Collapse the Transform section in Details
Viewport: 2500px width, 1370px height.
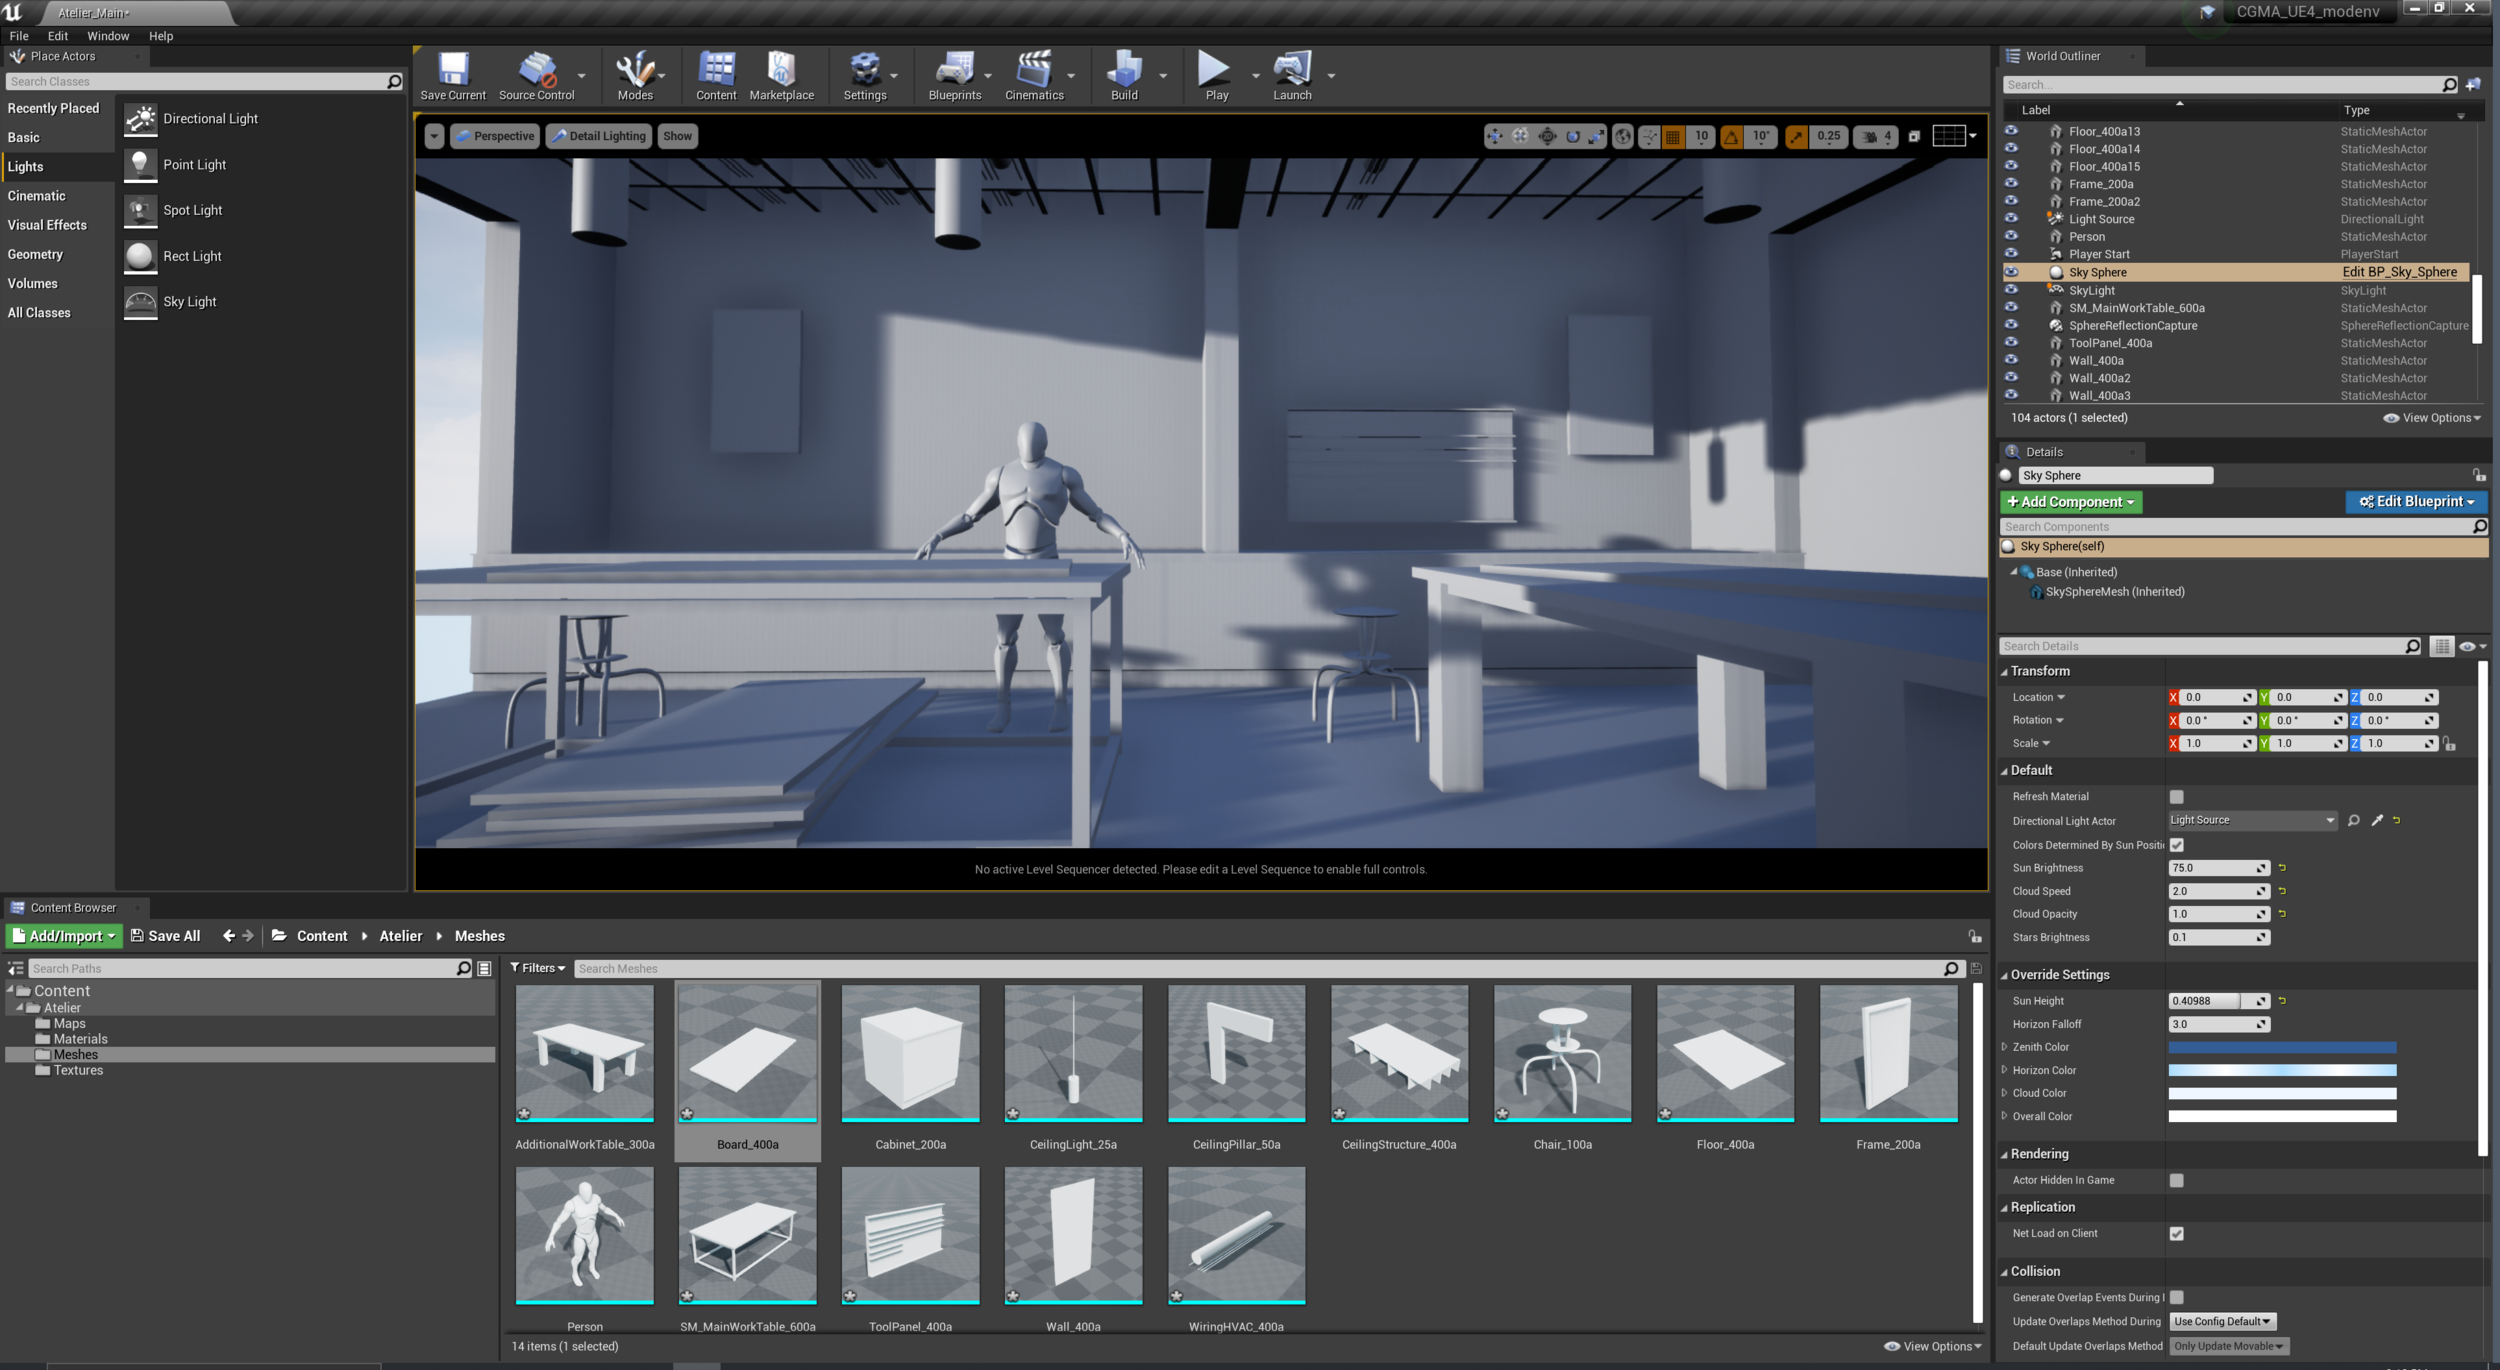point(2008,671)
